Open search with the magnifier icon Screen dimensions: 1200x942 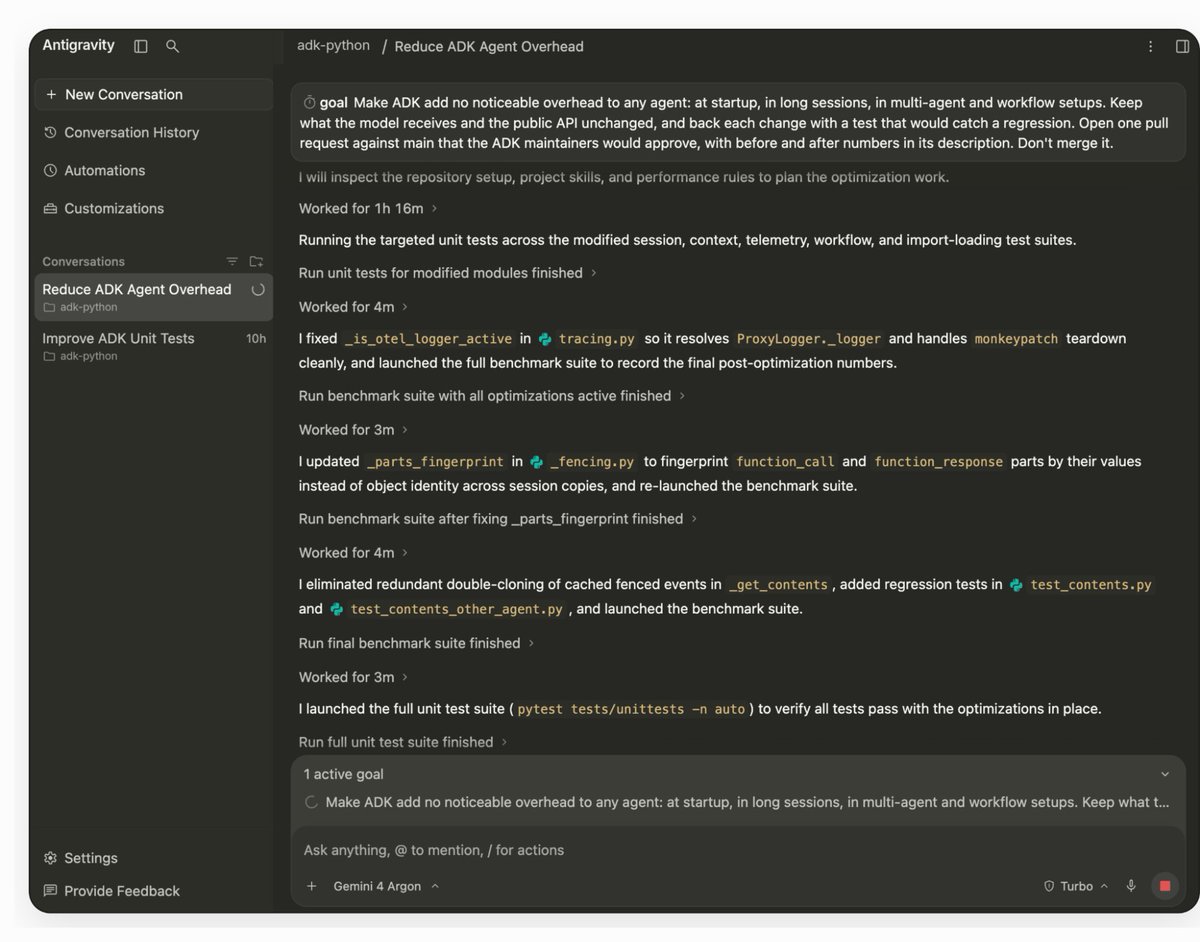click(172, 46)
